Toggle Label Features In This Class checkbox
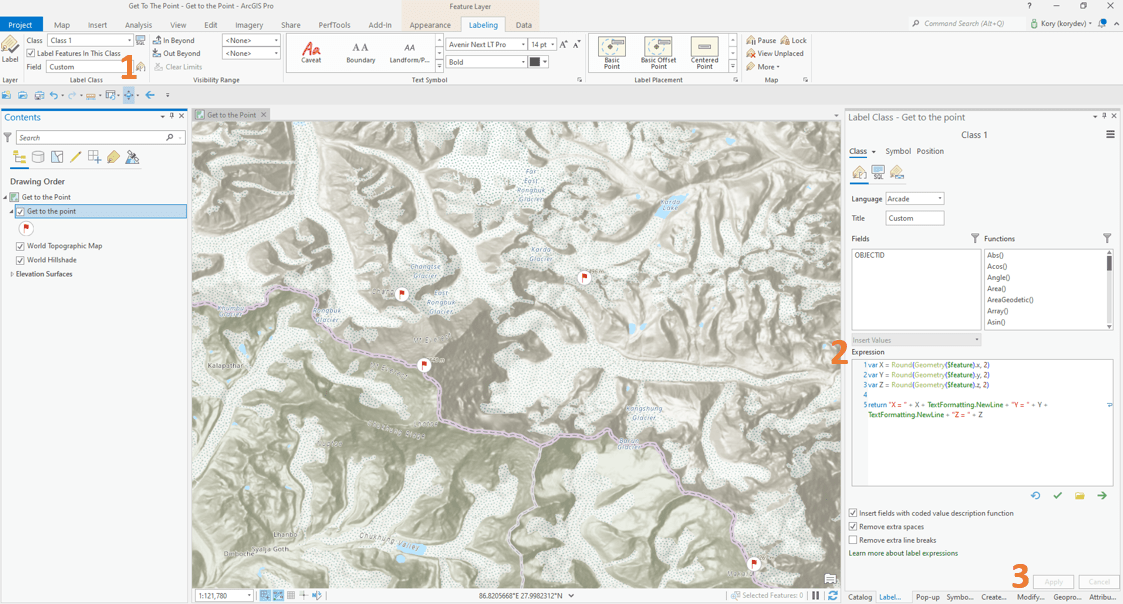Viewport: 1123px width, 604px height. (31, 53)
